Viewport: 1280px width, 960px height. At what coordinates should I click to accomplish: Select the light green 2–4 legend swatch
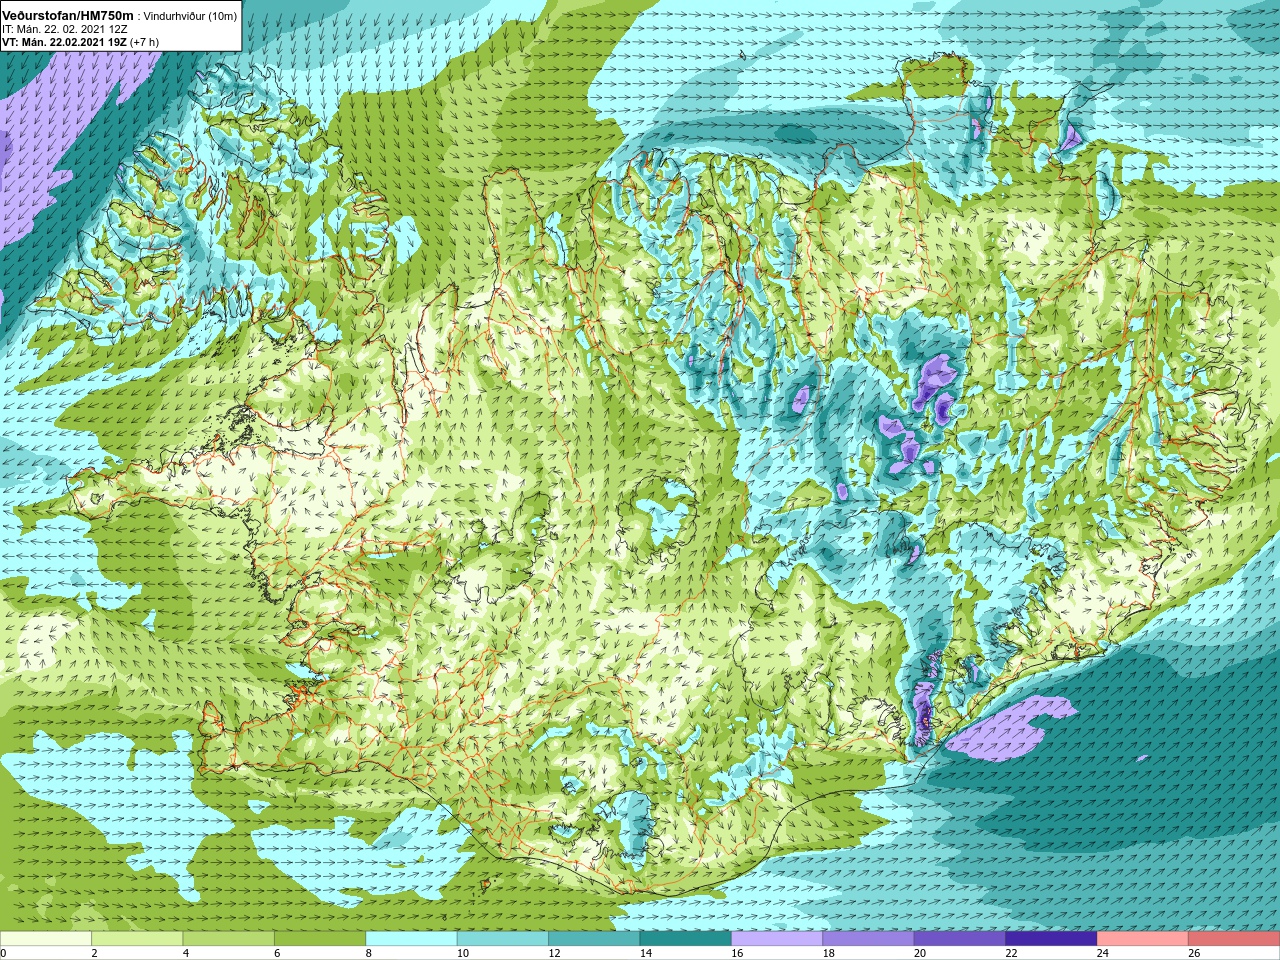[137, 939]
